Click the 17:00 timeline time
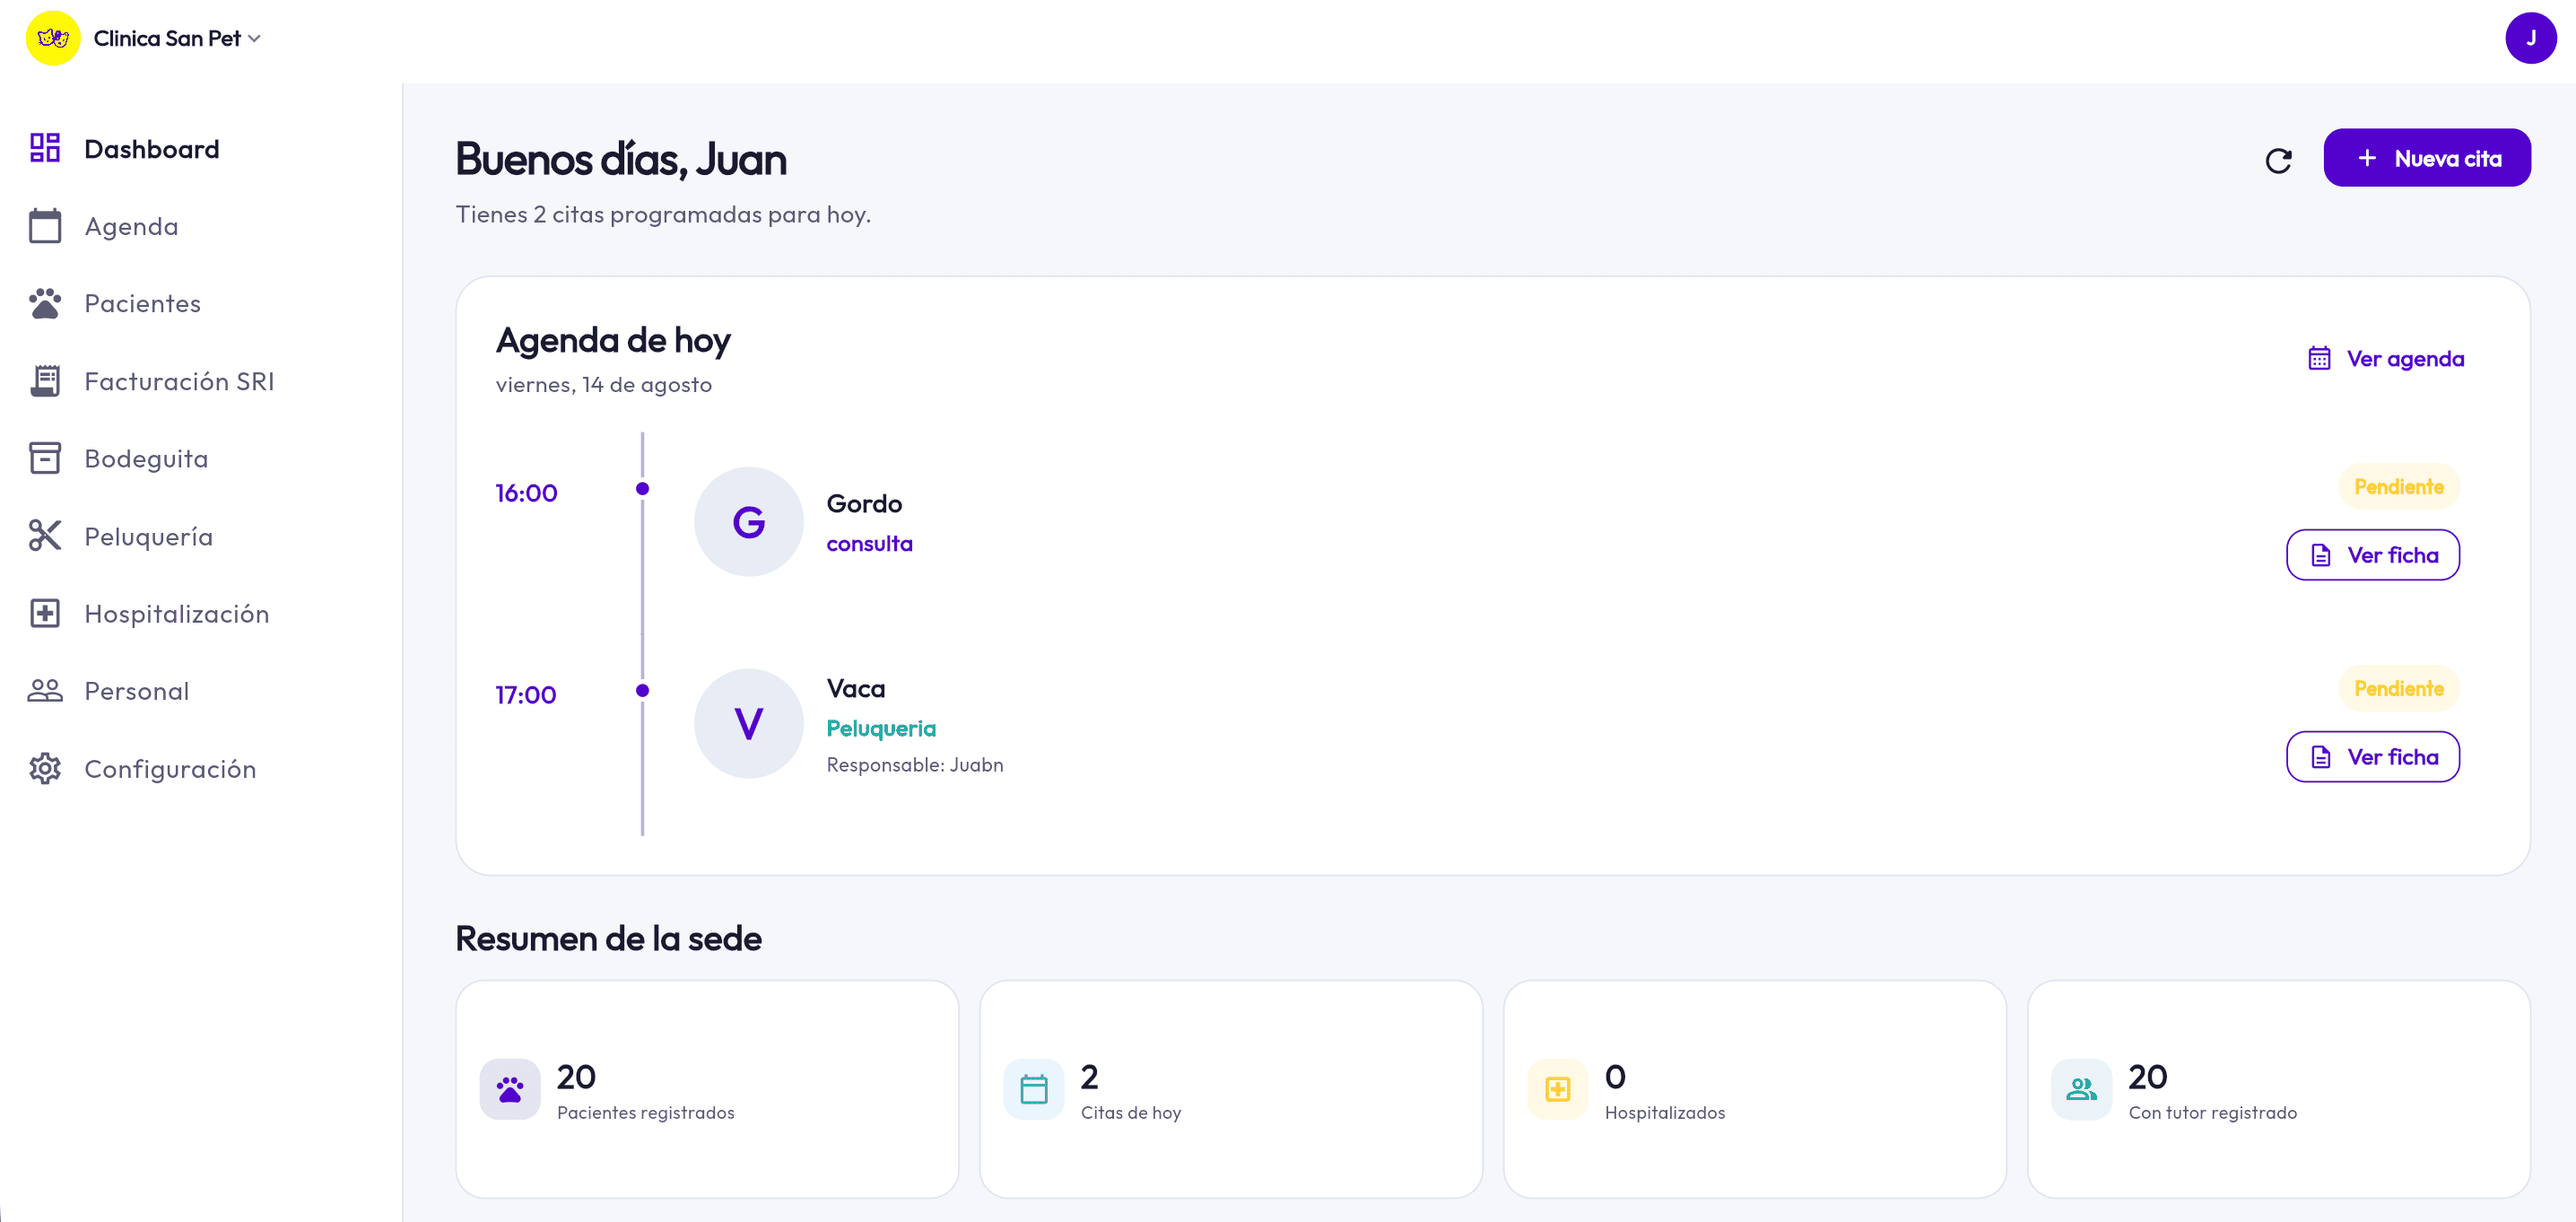2576x1222 pixels. pos(526,695)
